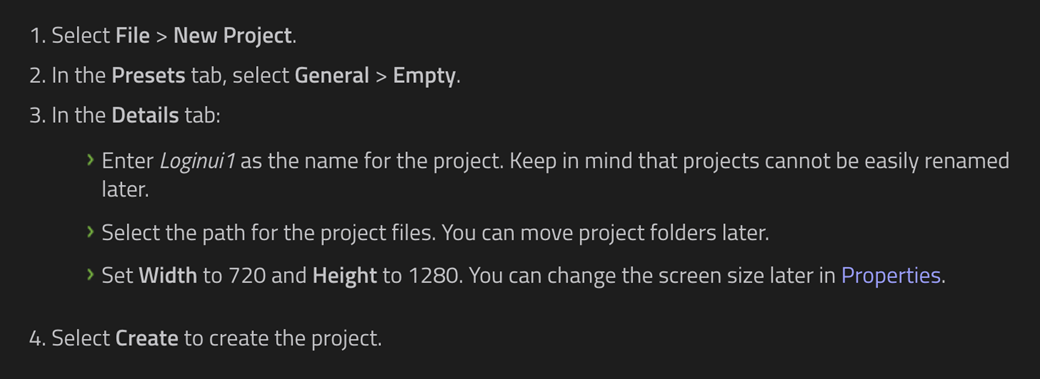Screen dimensions: 1040x379
Task: Click the bold word Width
Action: point(168,275)
